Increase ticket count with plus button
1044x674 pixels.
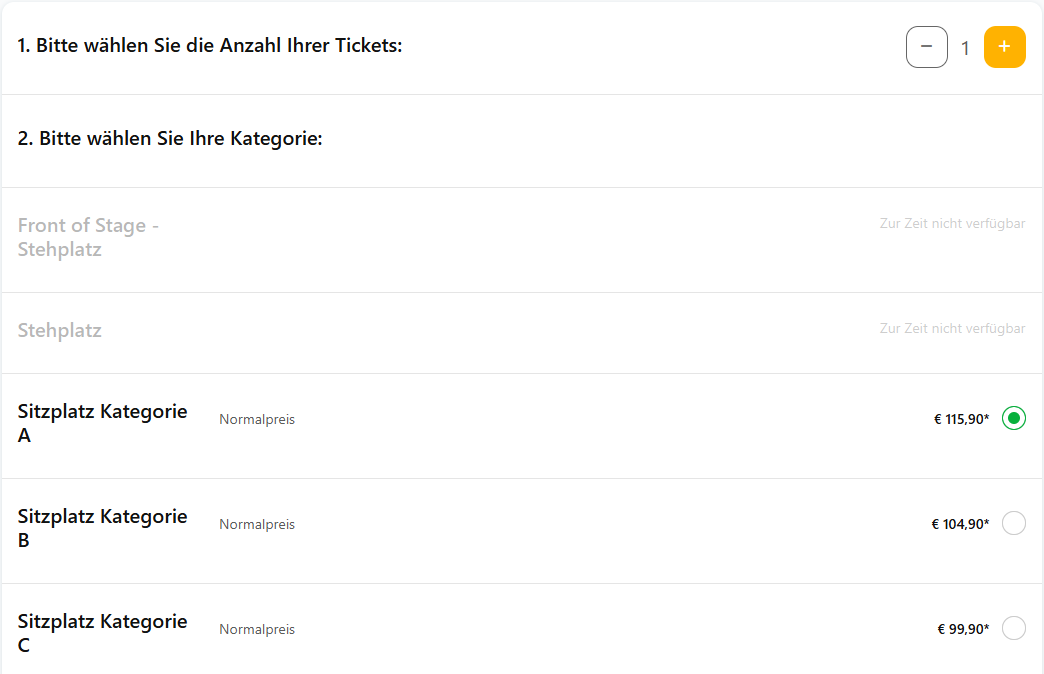tap(1004, 47)
